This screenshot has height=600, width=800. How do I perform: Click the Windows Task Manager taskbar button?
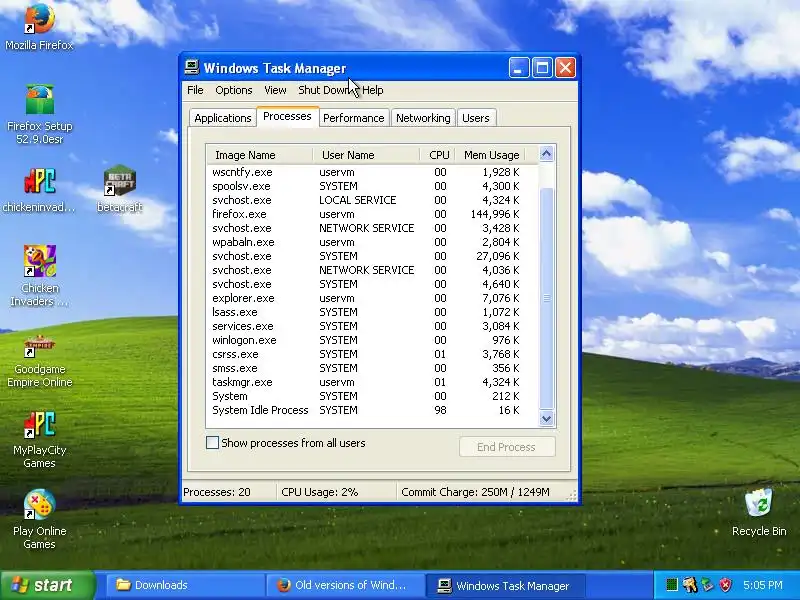[x=505, y=585]
